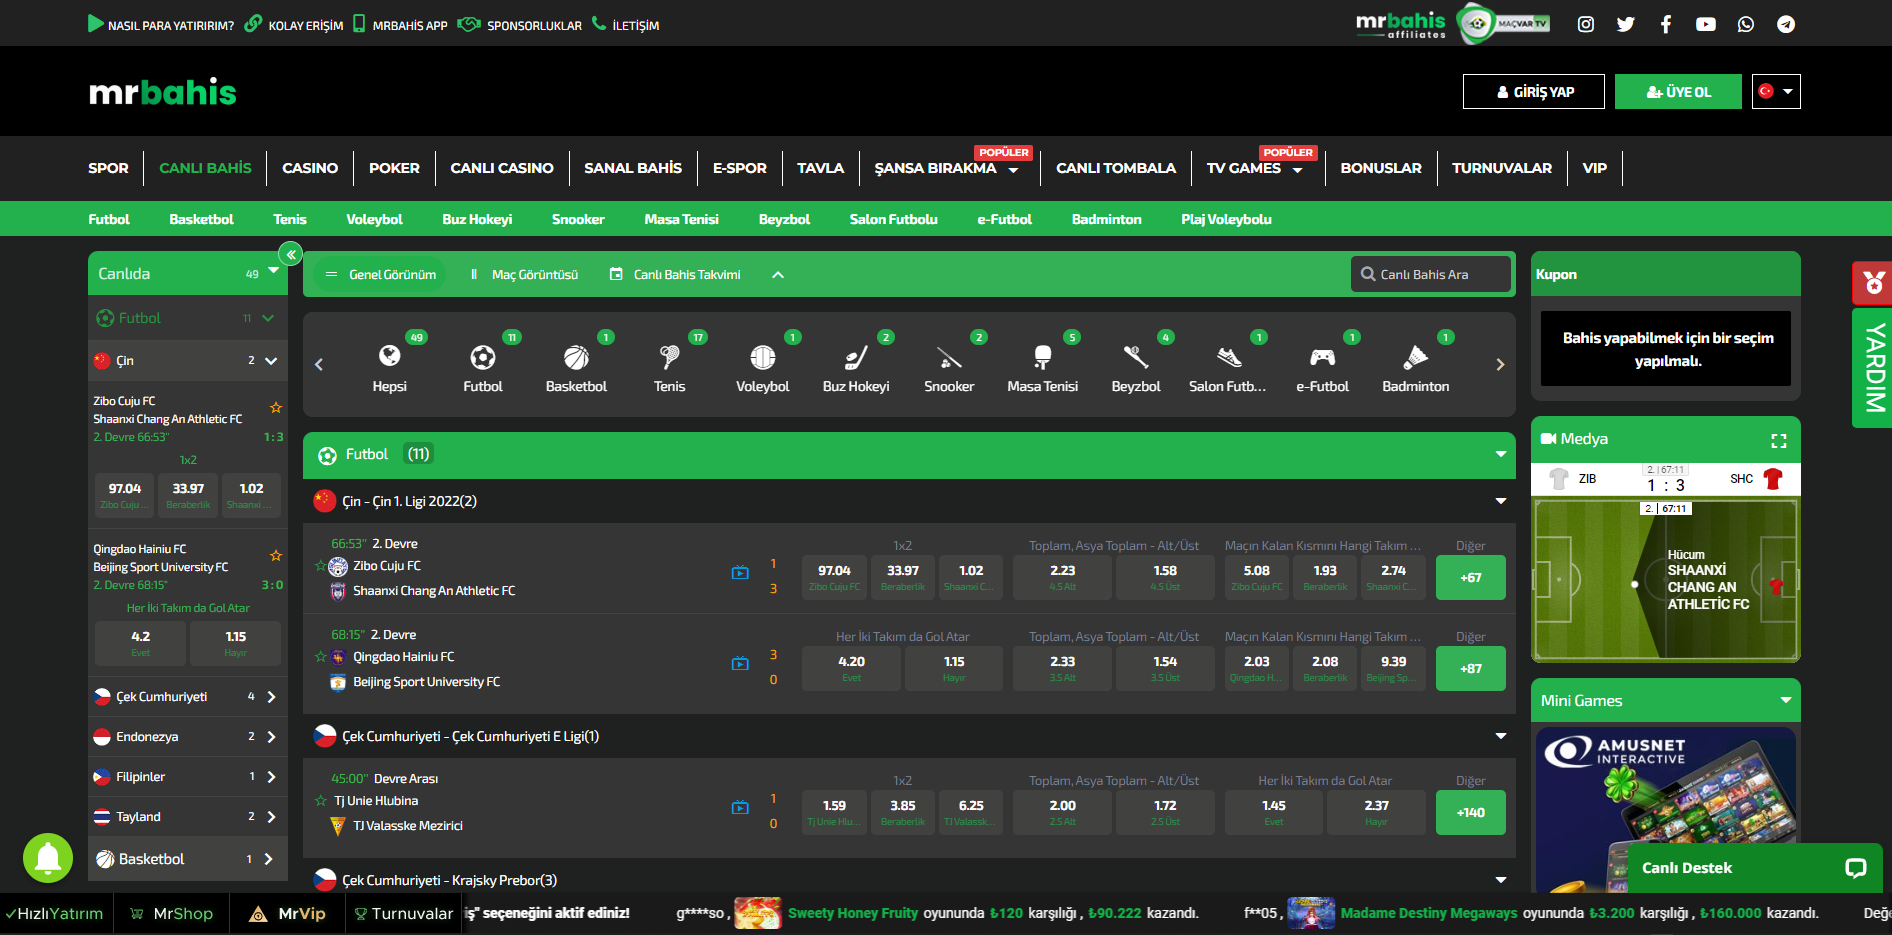Collapse the Çin 1. Ligi 2022 section

(x=1500, y=501)
